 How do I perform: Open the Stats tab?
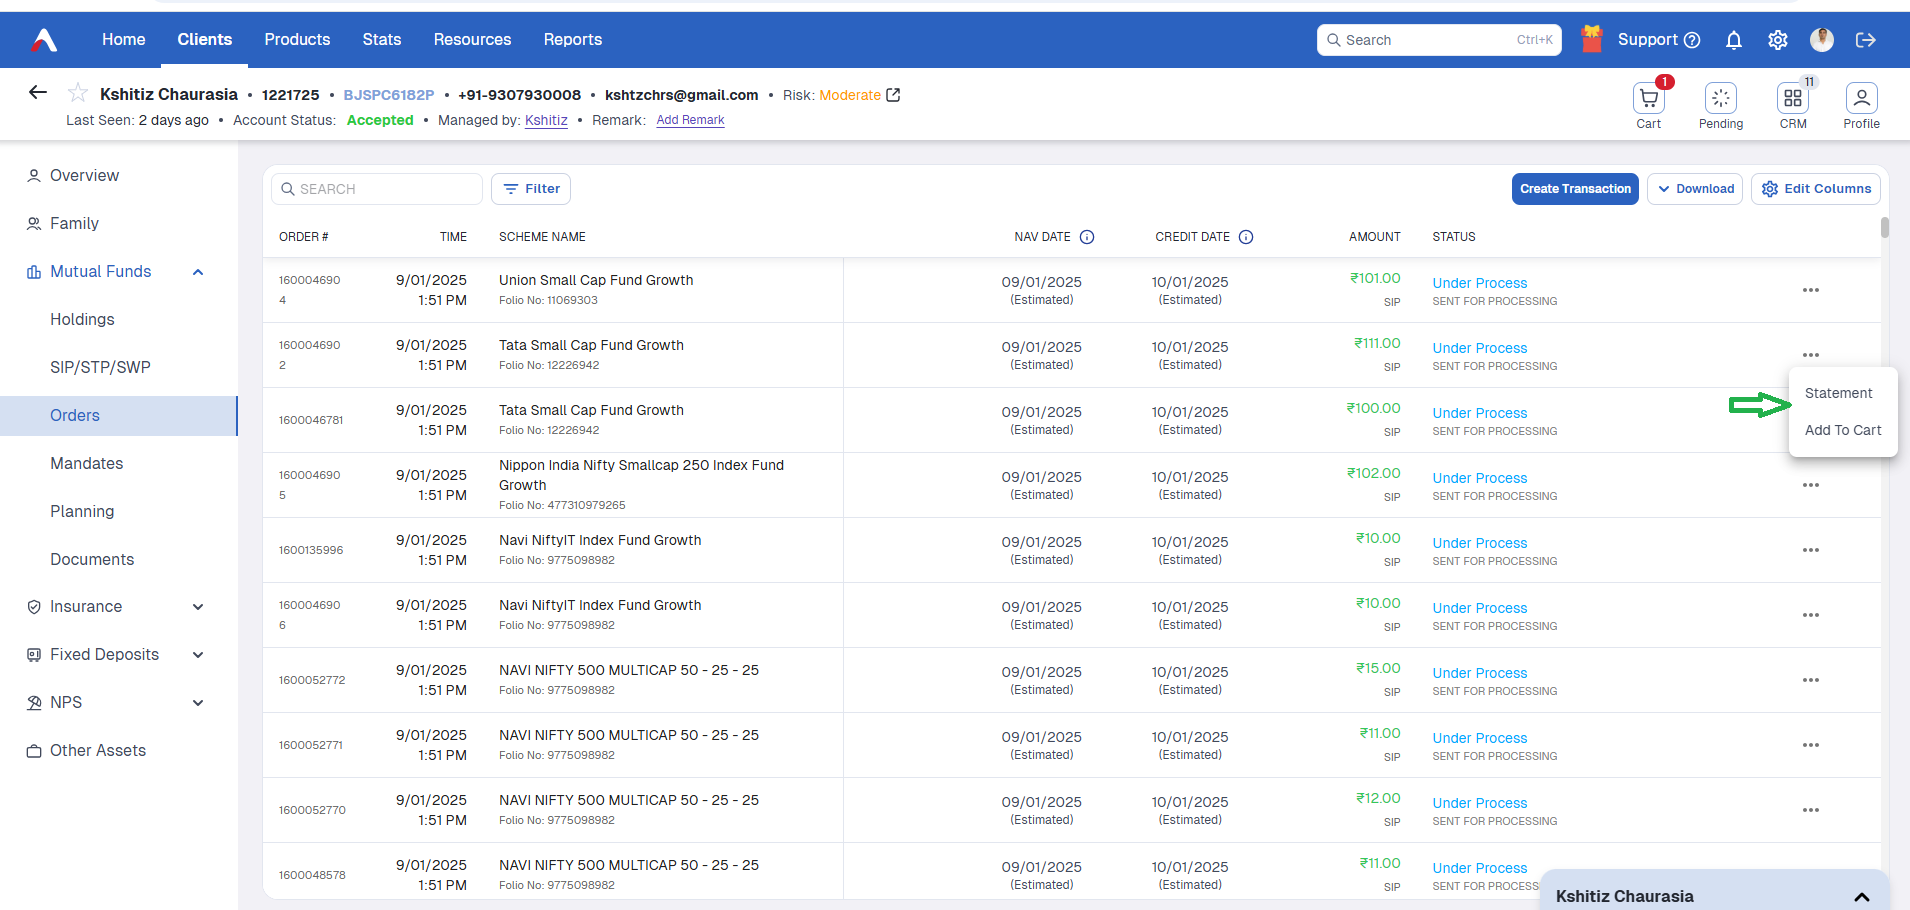point(382,40)
